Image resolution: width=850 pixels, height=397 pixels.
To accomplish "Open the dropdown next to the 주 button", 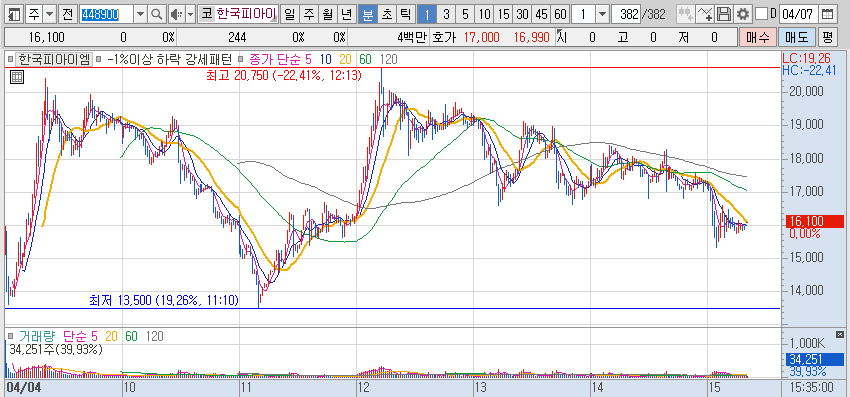I will [50, 14].
